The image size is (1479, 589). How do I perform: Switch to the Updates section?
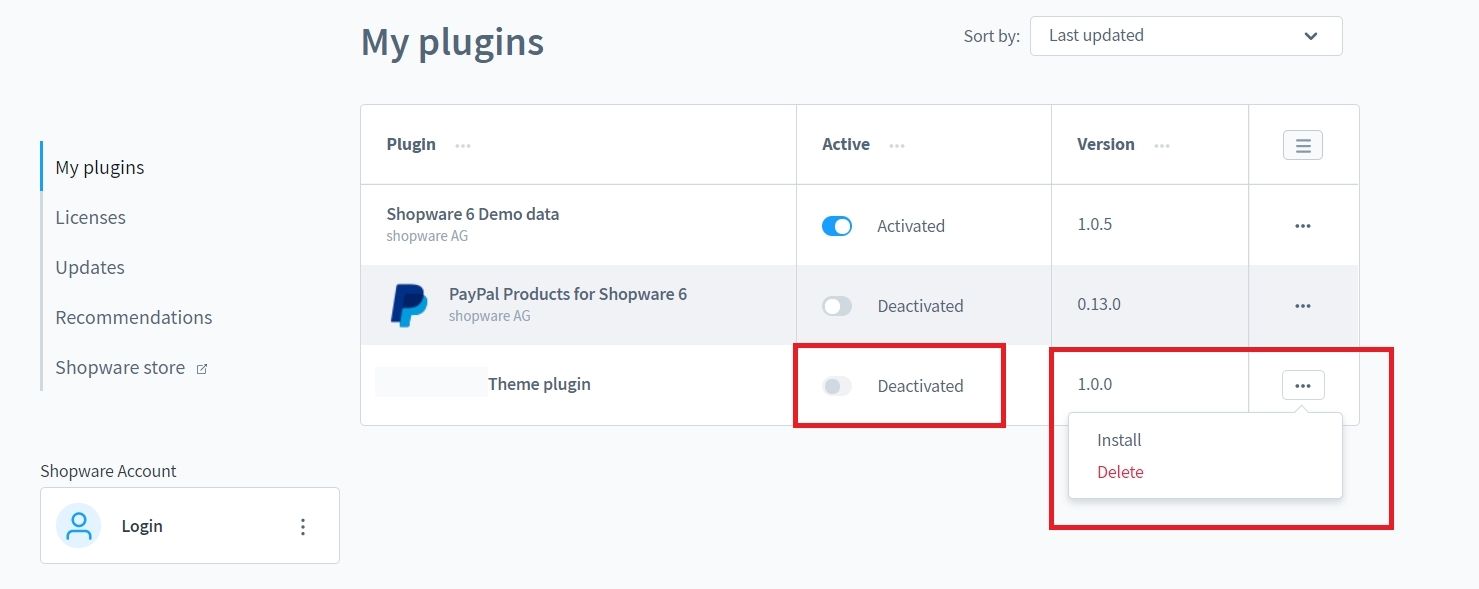[x=89, y=267]
